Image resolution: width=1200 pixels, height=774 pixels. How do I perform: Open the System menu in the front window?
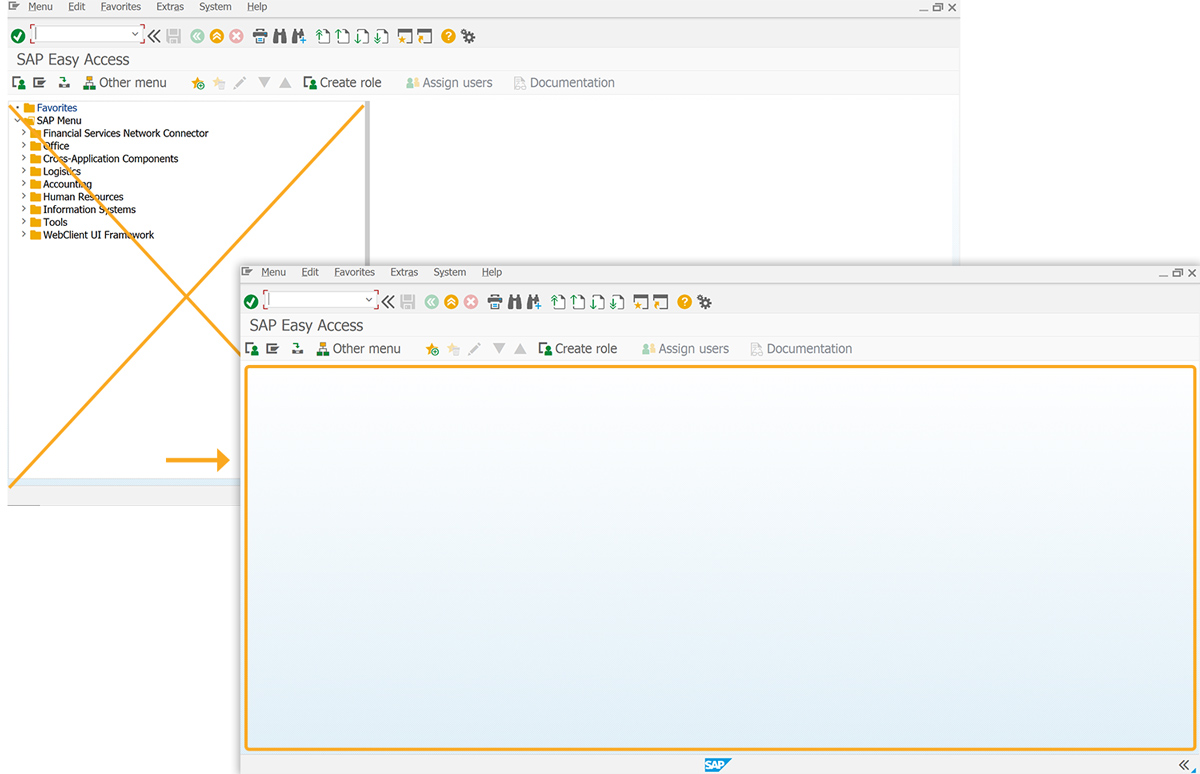pyautogui.click(x=450, y=272)
